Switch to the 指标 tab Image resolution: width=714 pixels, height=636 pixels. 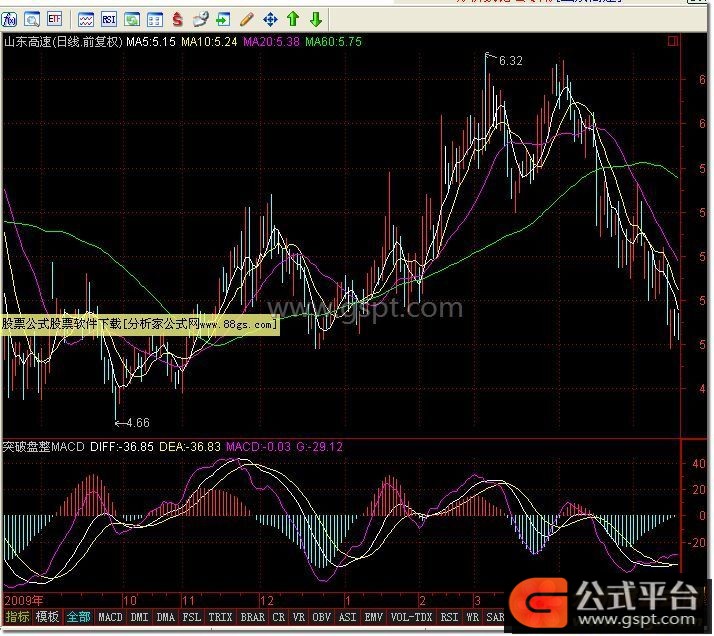coord(18,617)
